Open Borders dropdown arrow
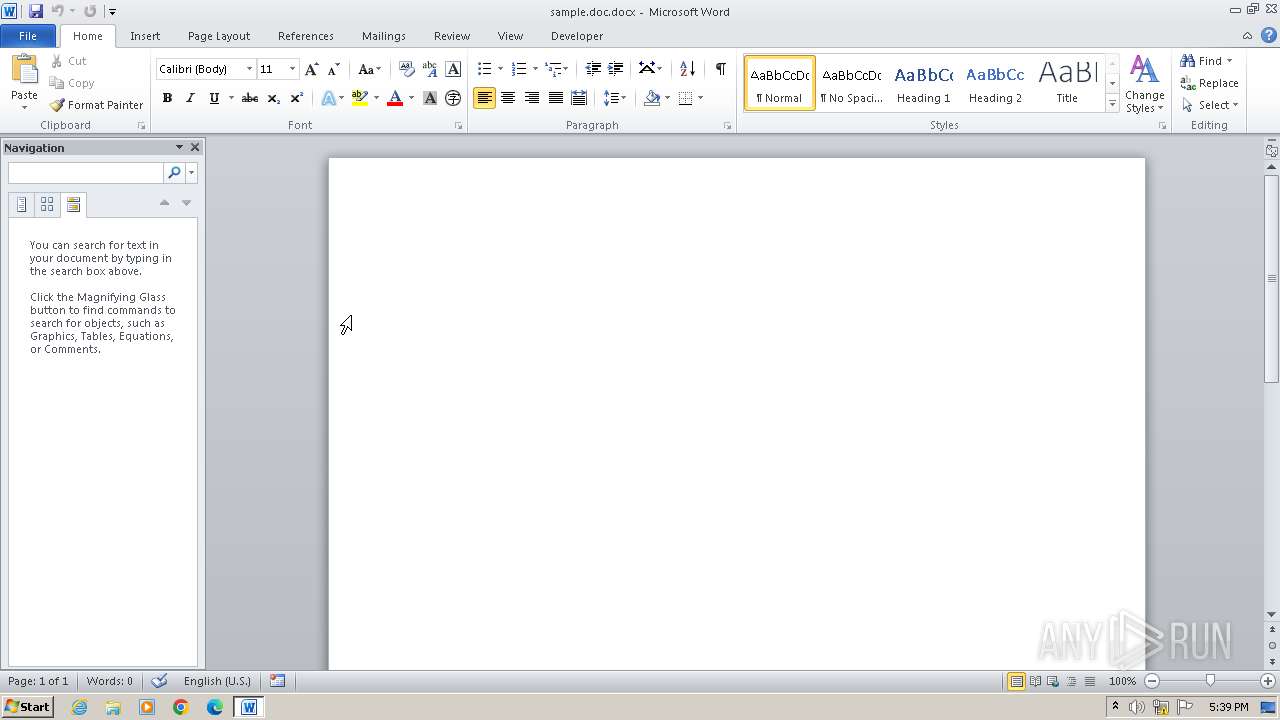This screenshot has height=720, width=1280. click(x=700, y=98)
